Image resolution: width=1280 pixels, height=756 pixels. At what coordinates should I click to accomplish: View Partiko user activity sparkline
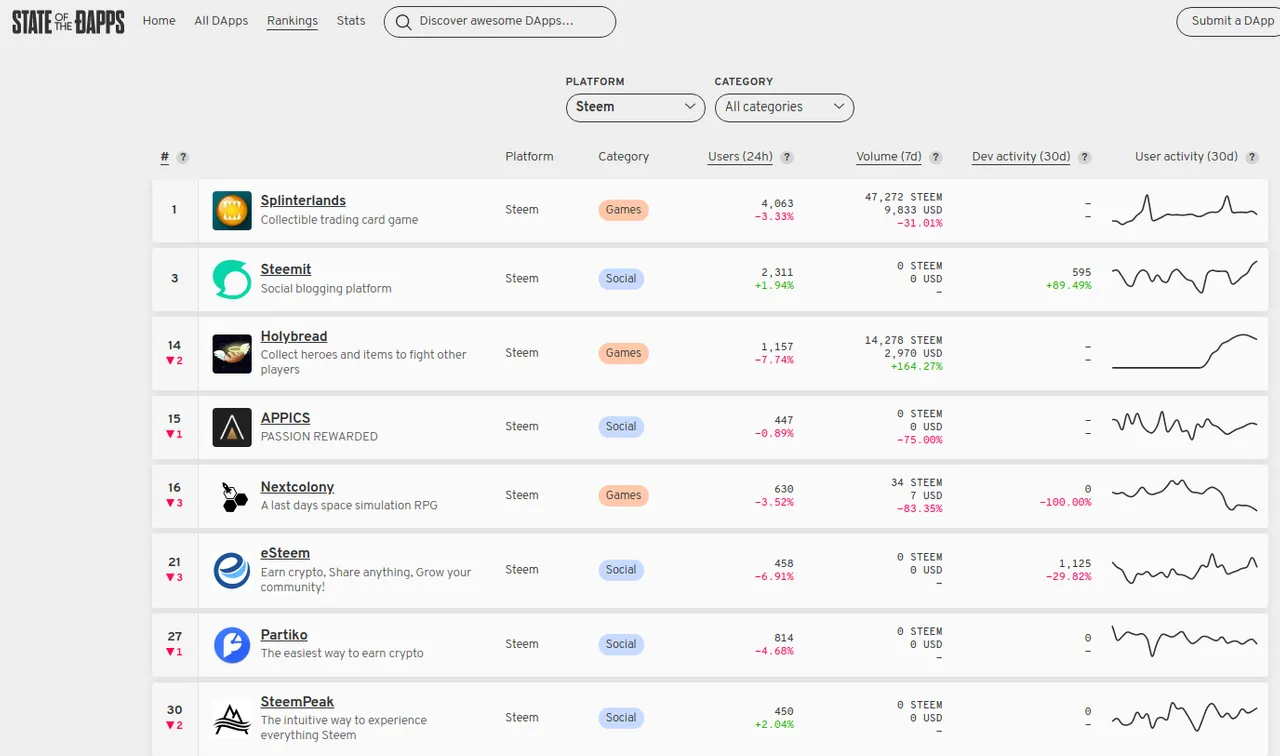pos(1185,641)
